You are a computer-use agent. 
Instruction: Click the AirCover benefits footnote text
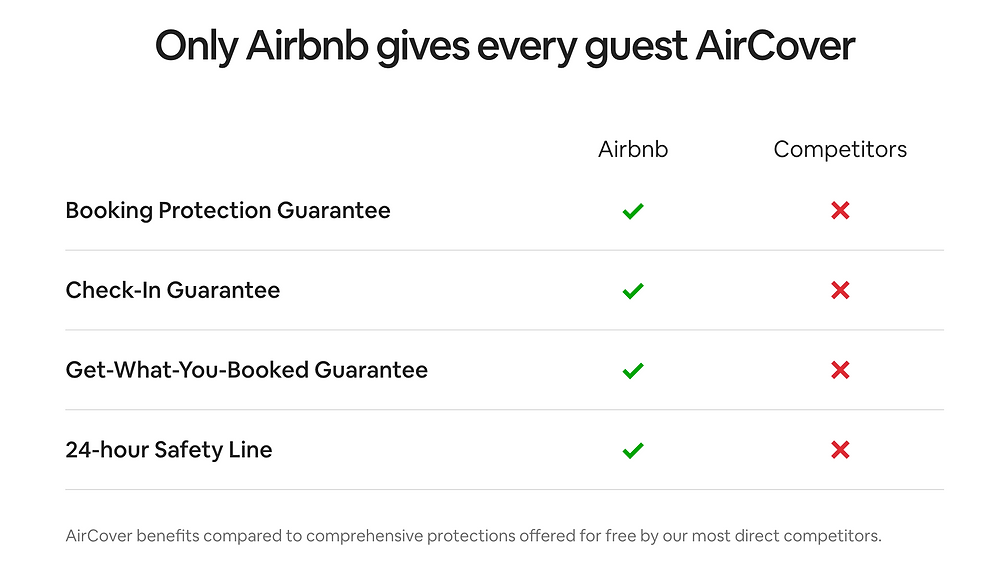pos(473,536)
